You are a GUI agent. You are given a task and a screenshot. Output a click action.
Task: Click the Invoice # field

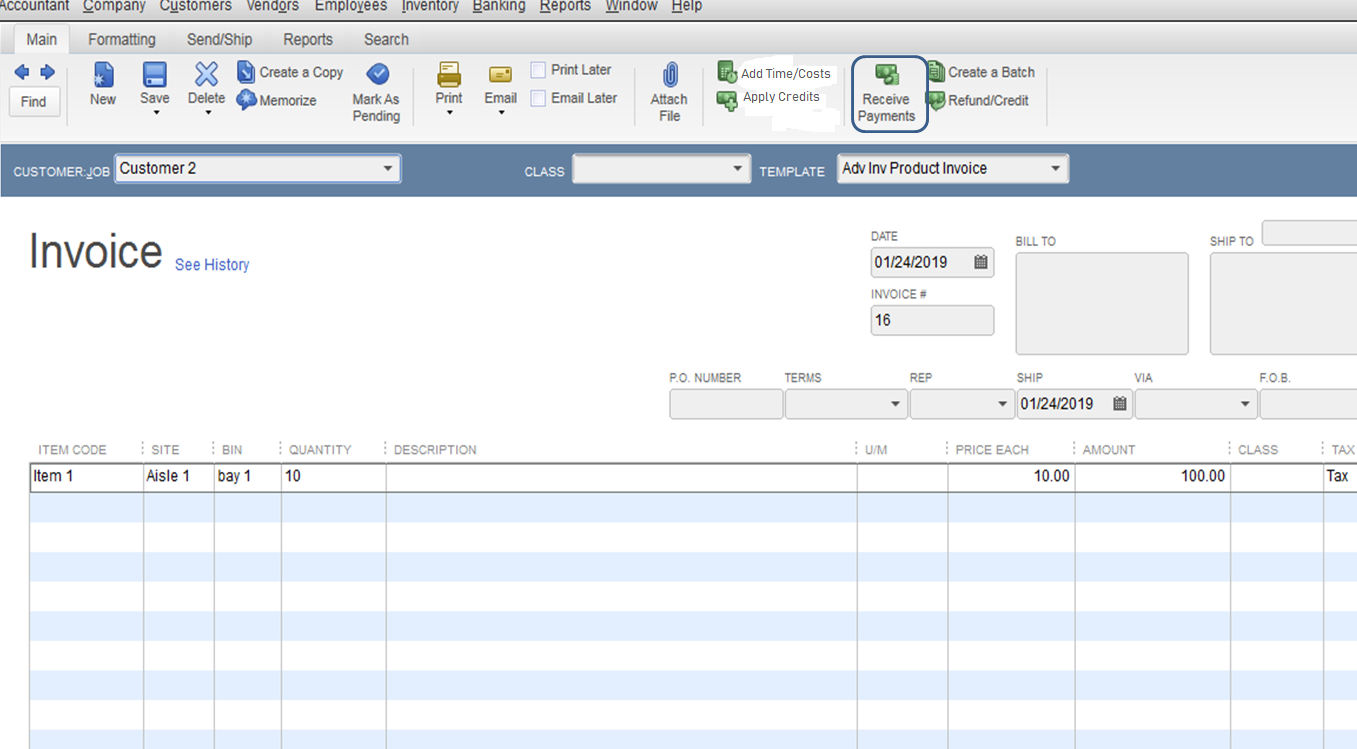point(930,320)
